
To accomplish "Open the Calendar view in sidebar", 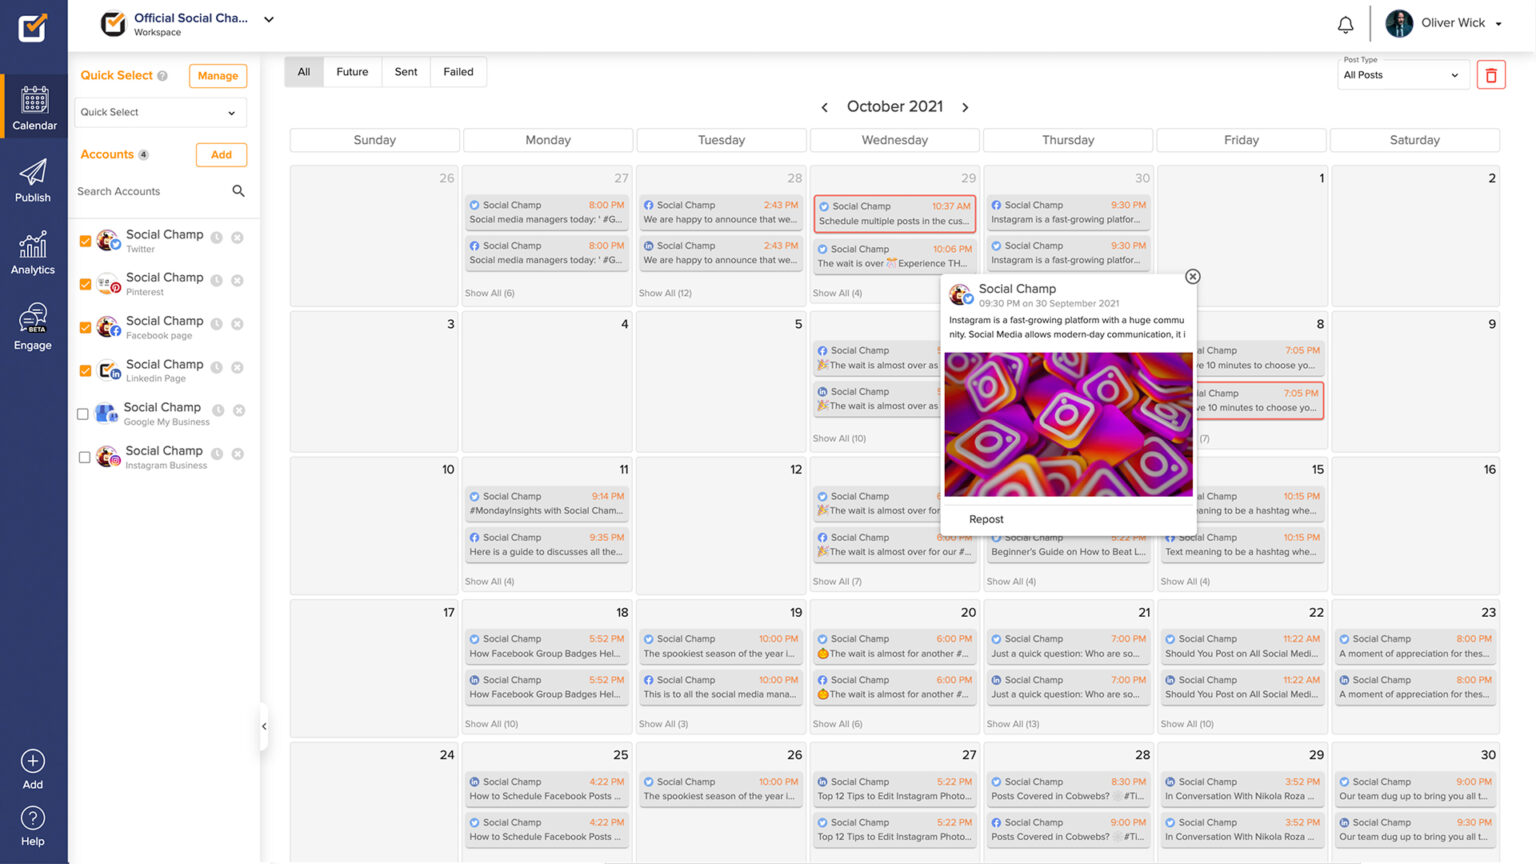I will [x=34, y=108].
